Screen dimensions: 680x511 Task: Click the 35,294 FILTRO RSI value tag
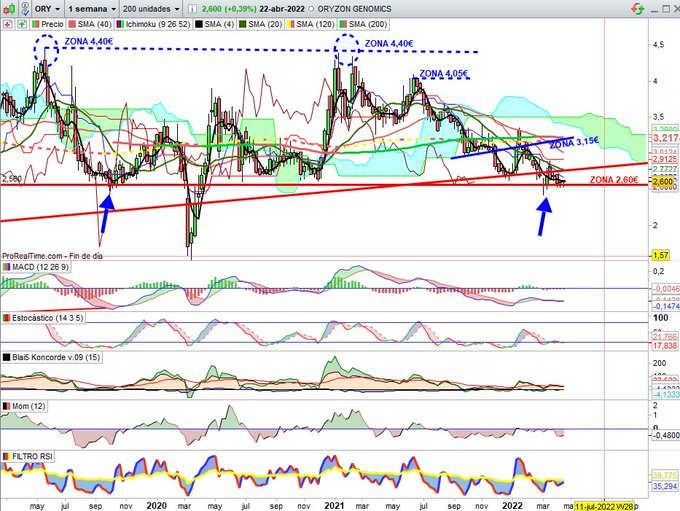click(x=666, y=487)
